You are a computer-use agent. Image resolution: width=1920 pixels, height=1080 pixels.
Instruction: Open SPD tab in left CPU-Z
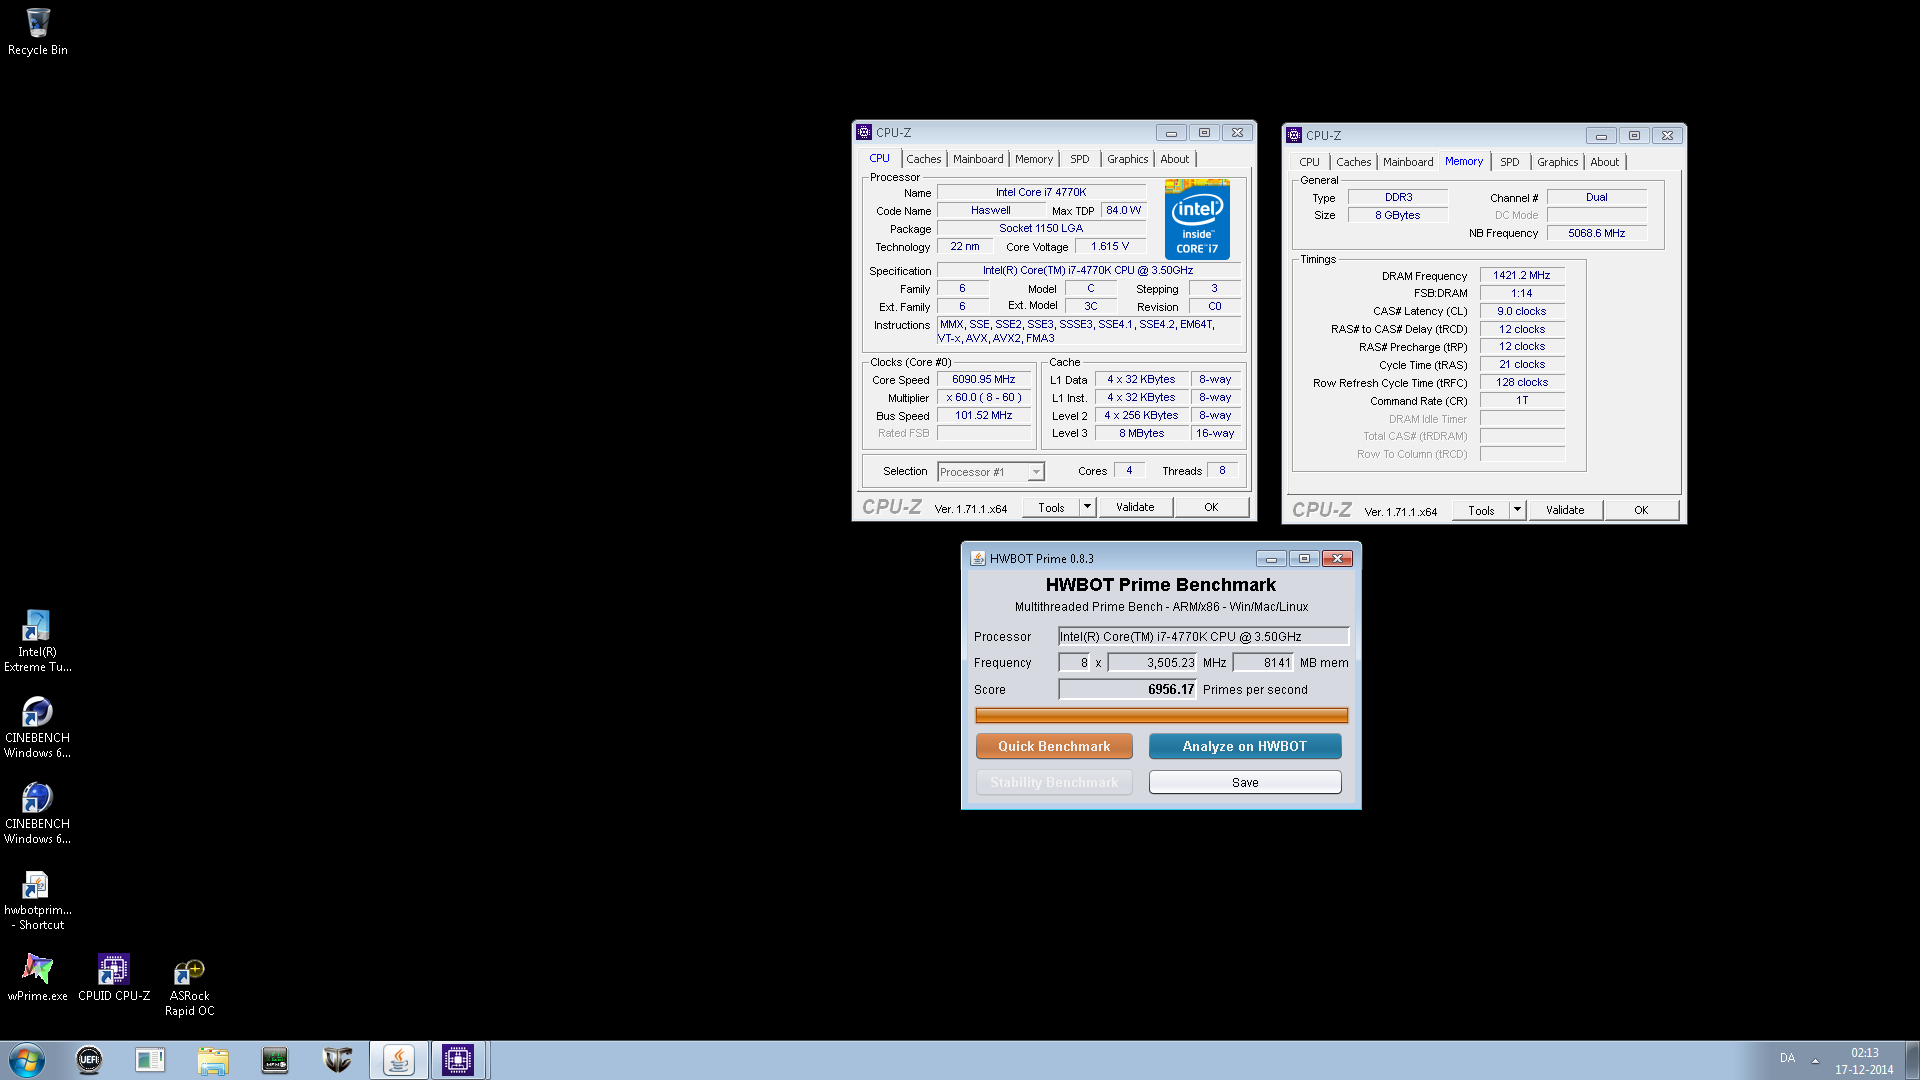tap(1079, 159)
